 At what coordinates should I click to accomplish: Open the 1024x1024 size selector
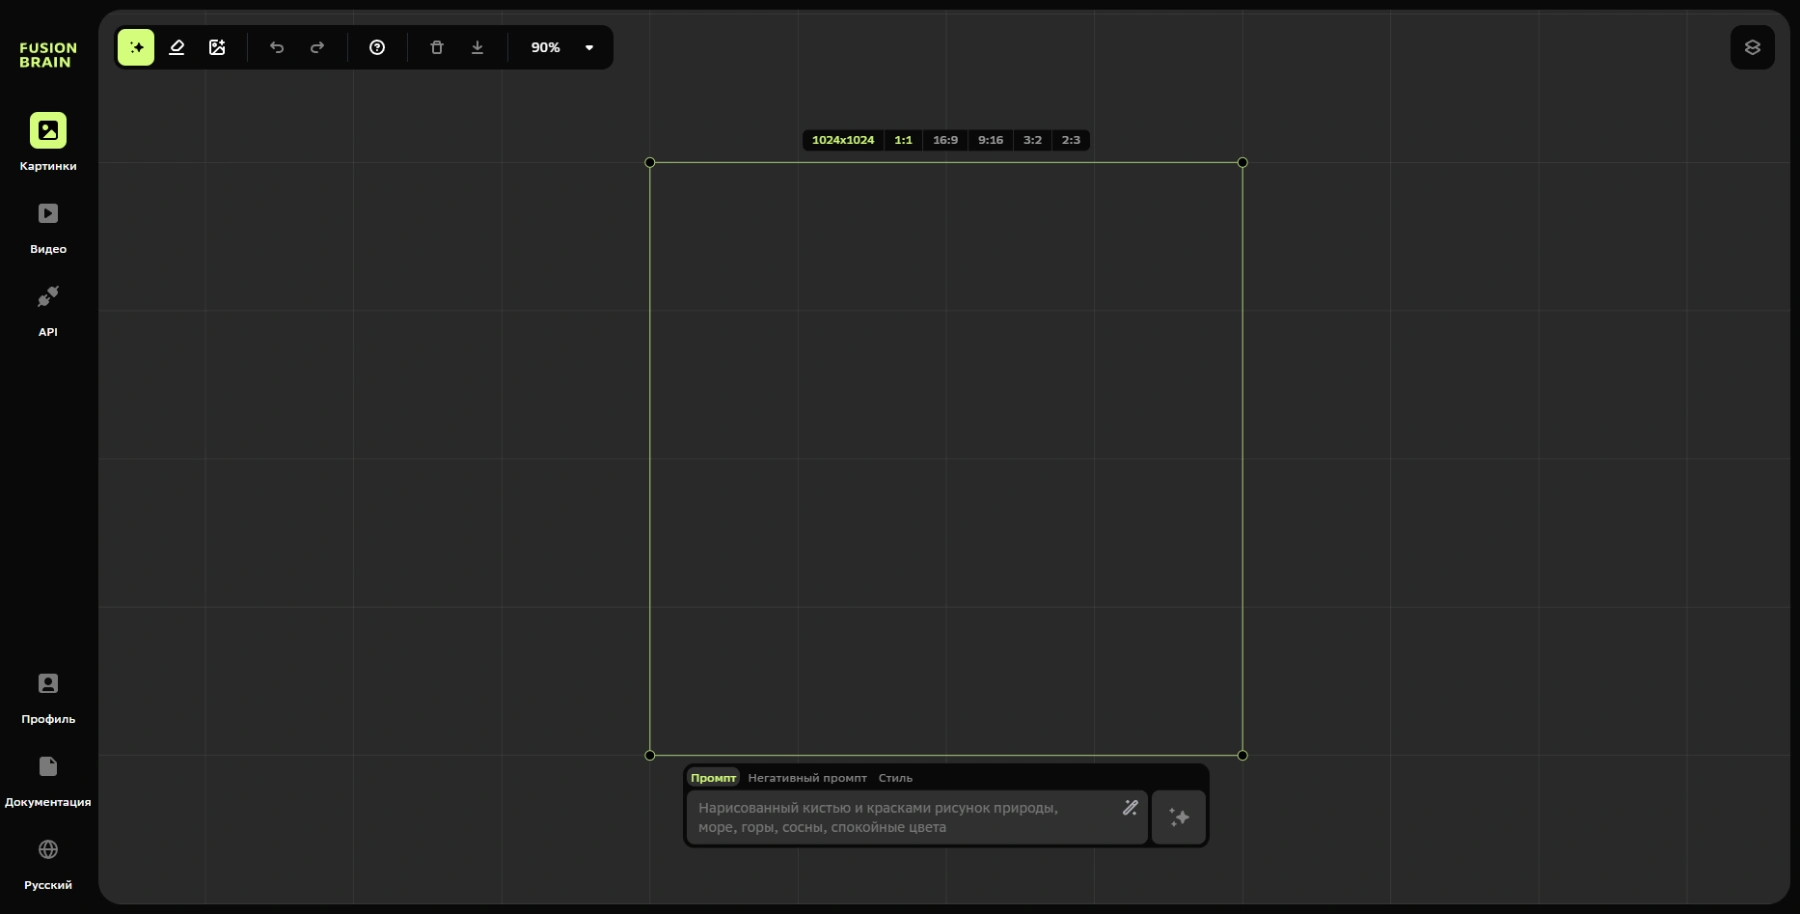(842, 140)
